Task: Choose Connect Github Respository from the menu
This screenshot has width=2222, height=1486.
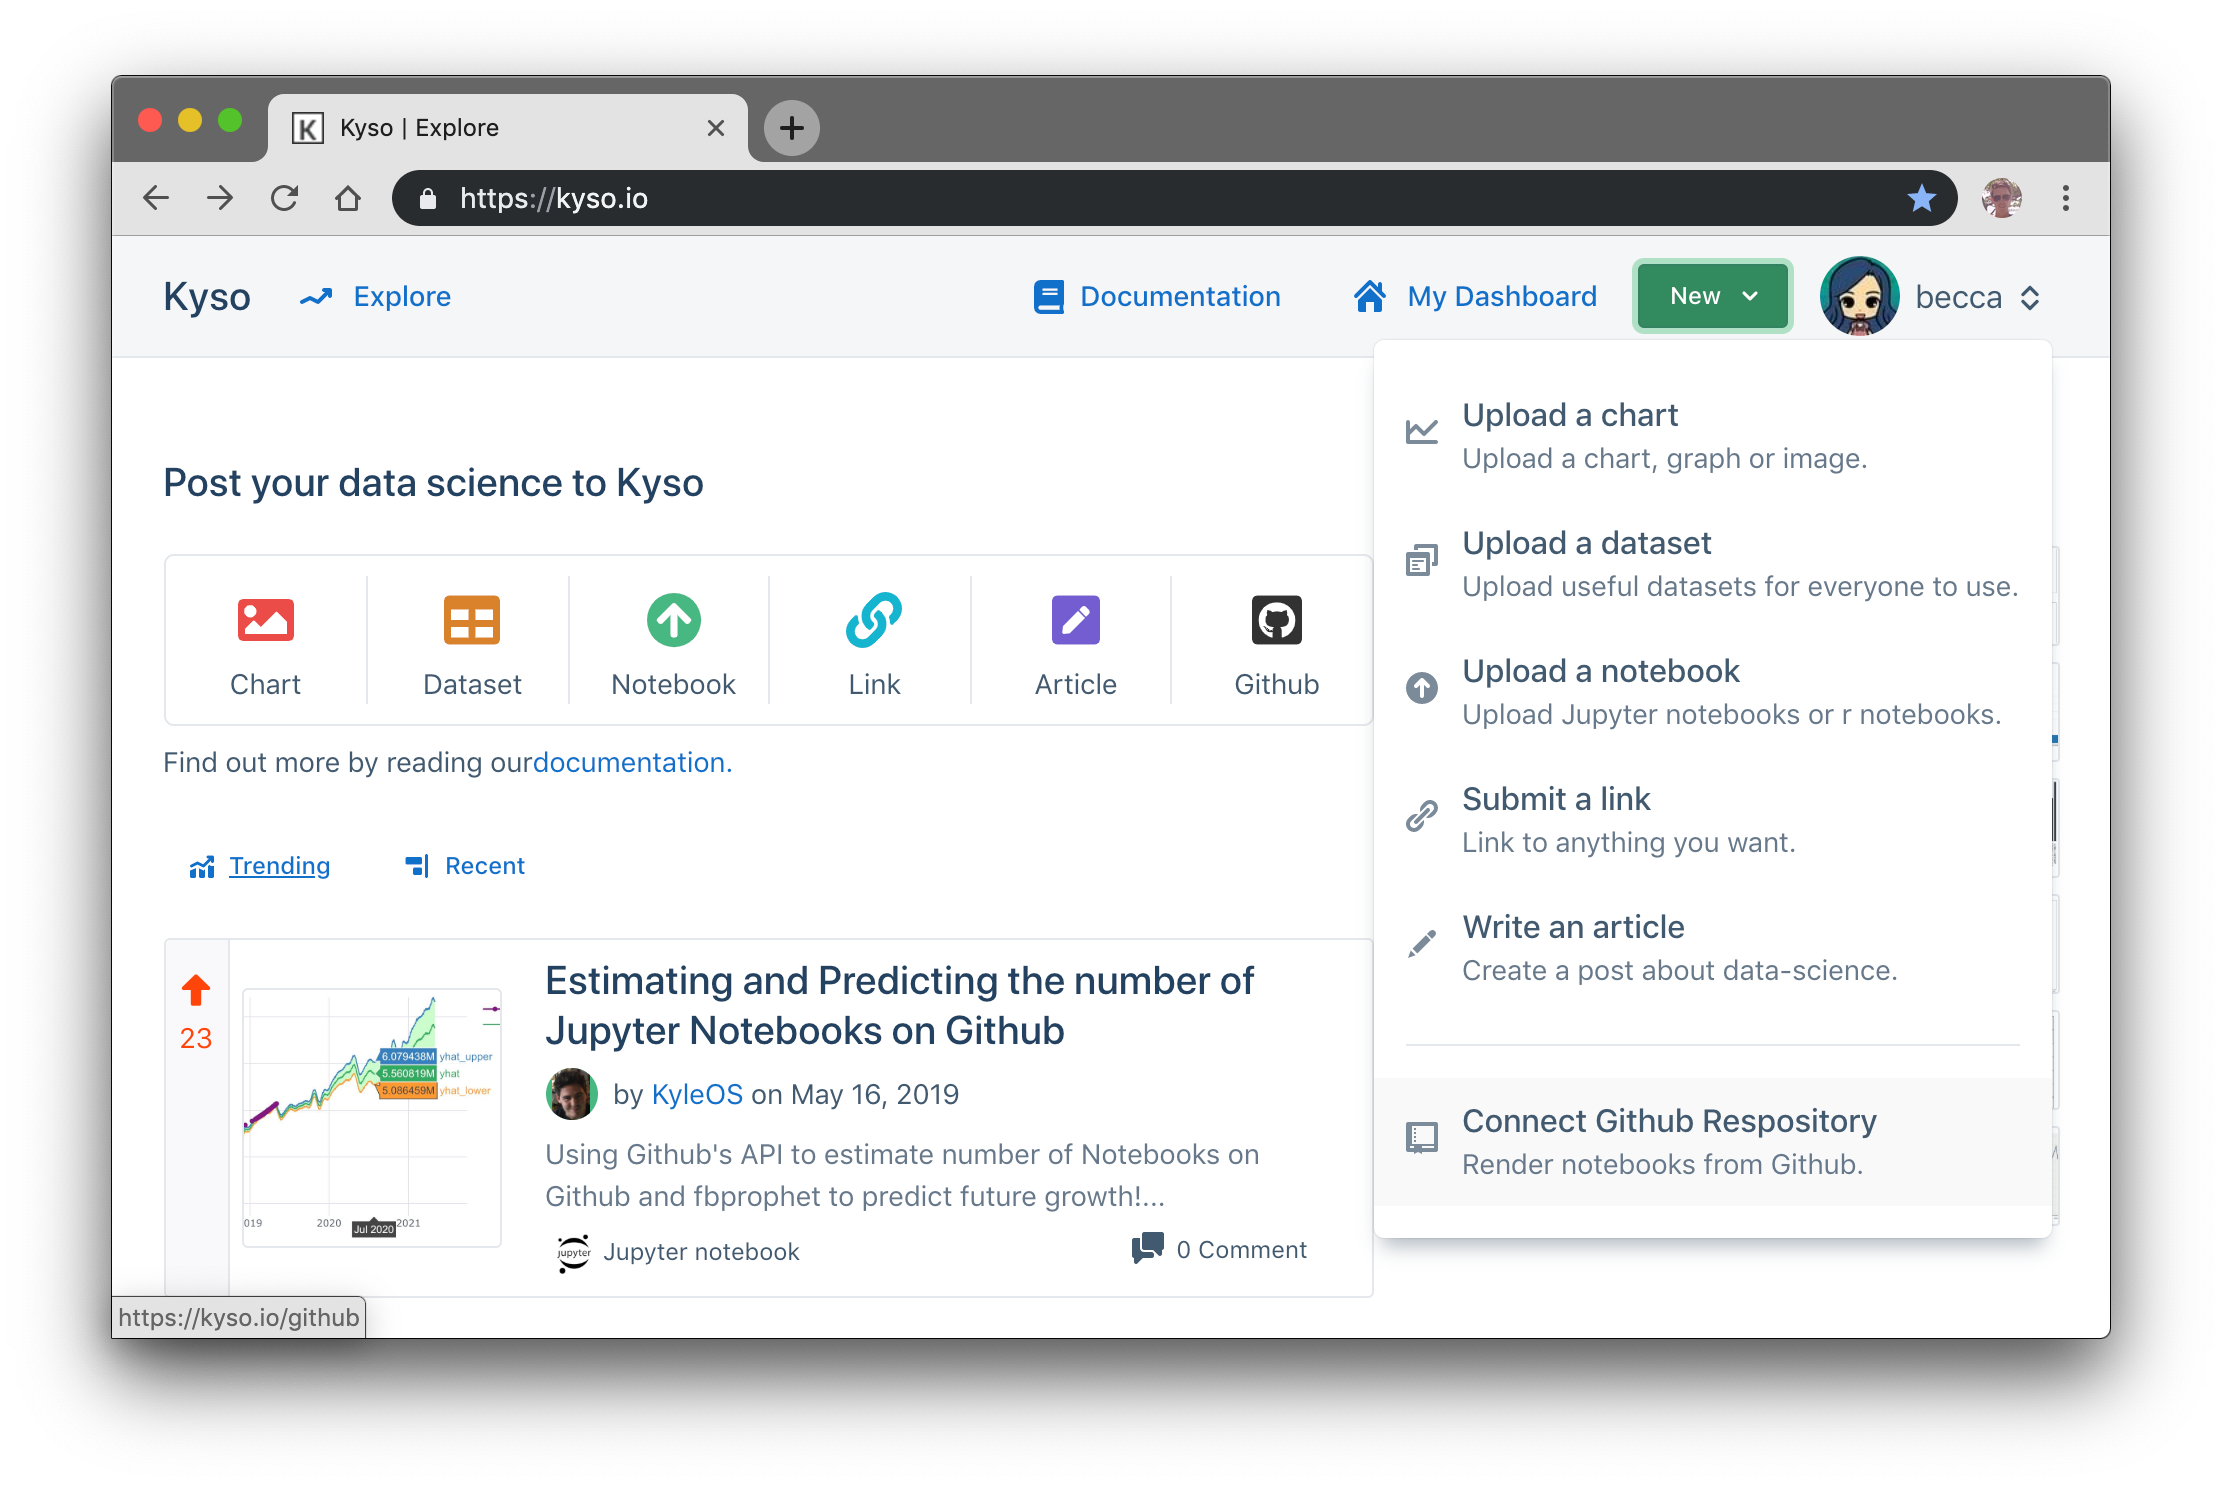Action: (x=1669, y=1121)
